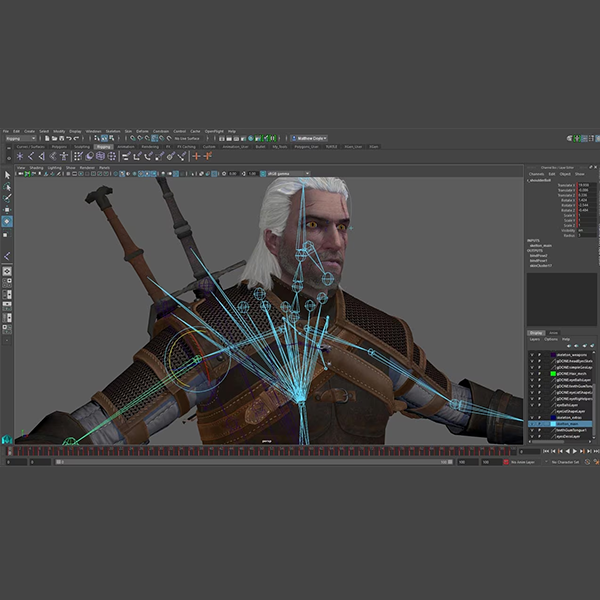
Task: Click the redo arrow icon
Action: [76, 138]
